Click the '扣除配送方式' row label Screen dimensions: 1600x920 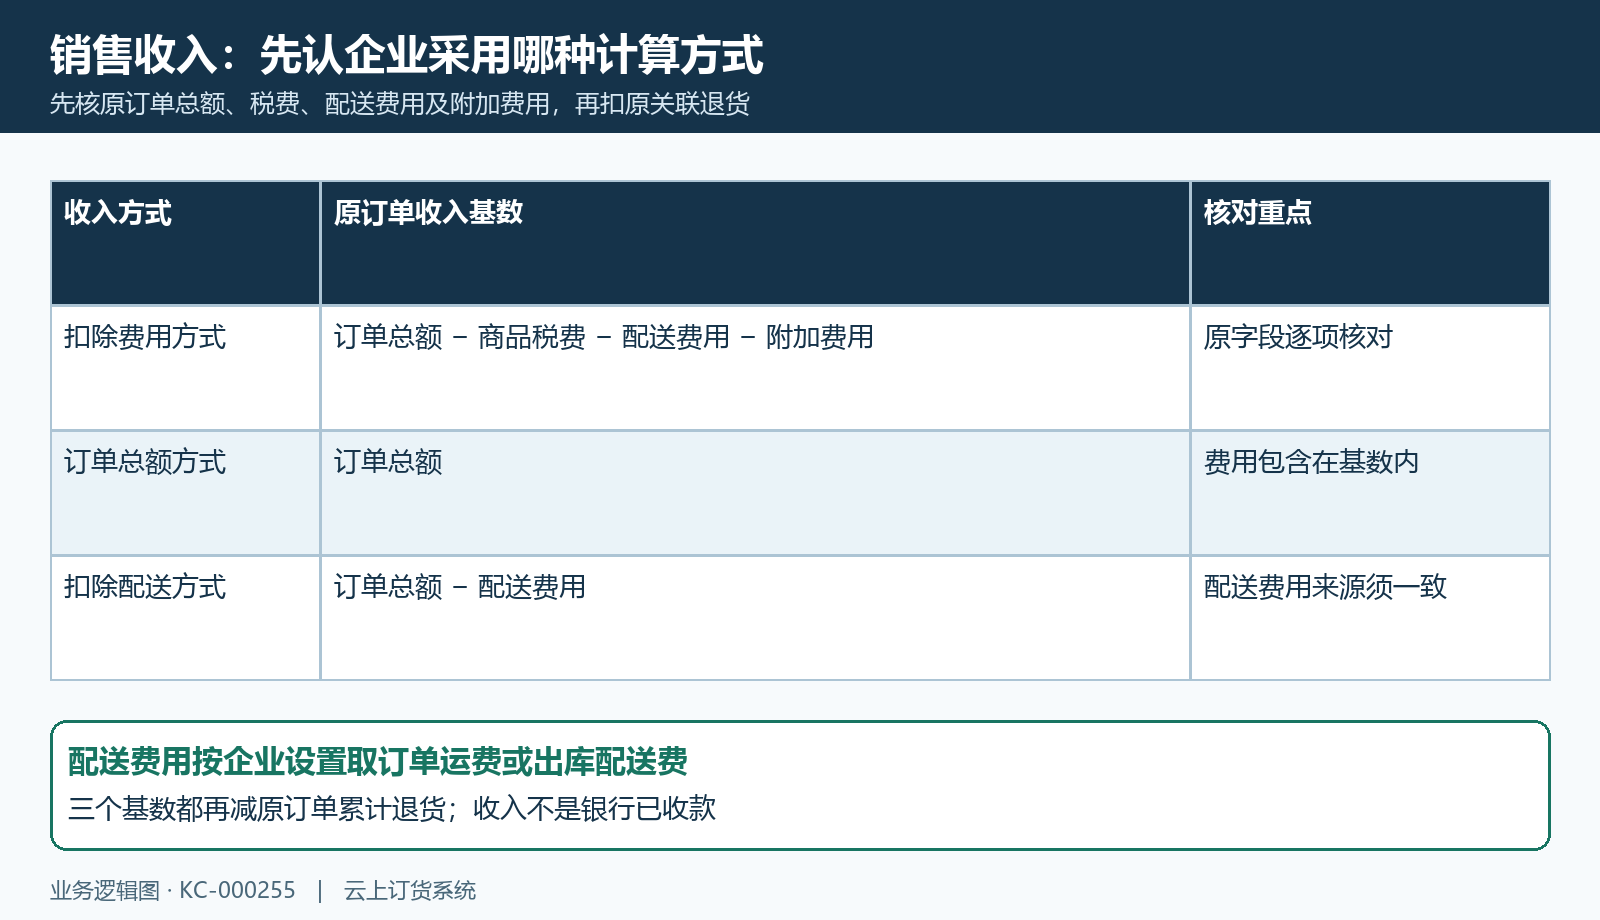[x=186, y=618]
